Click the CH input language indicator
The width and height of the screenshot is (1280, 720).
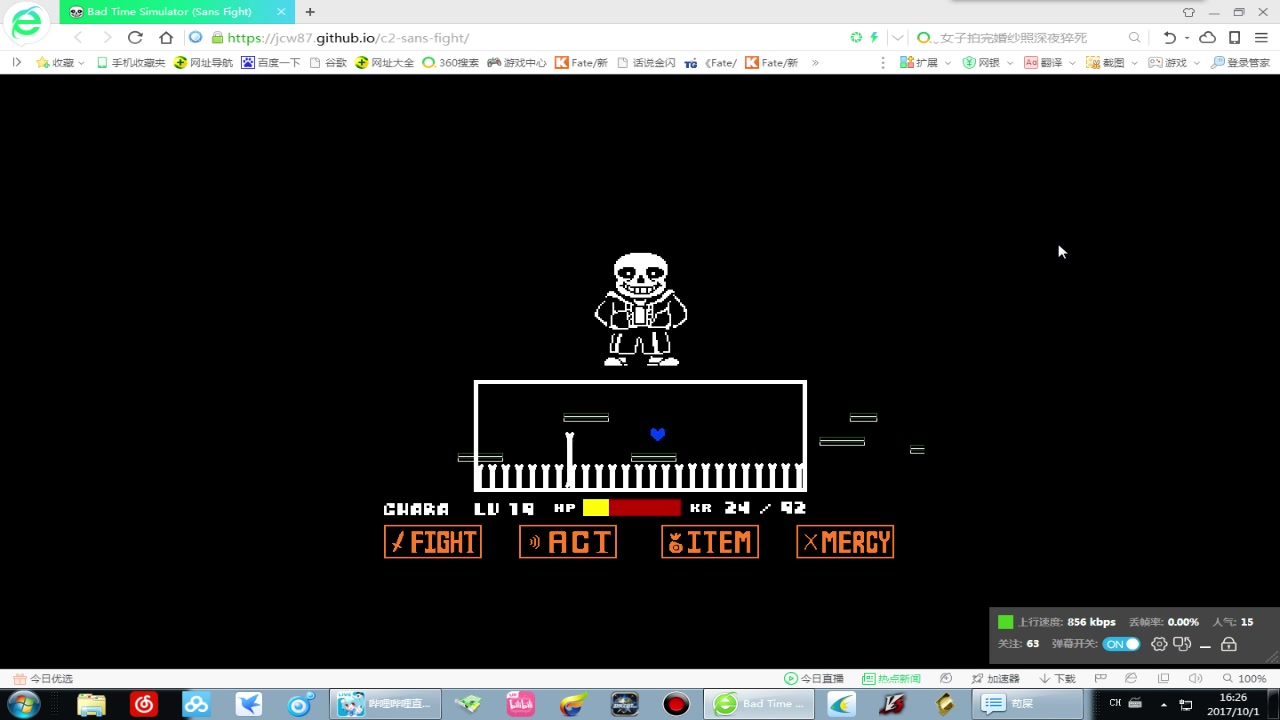coord(1115,703)
